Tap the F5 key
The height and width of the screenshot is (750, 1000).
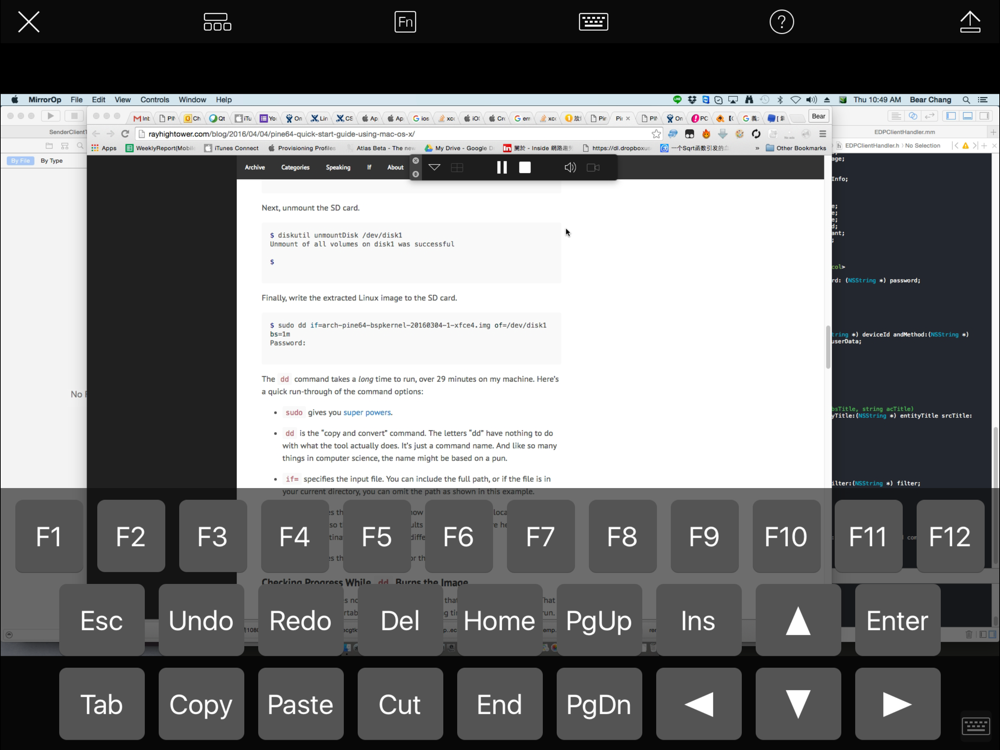point(376,536)
